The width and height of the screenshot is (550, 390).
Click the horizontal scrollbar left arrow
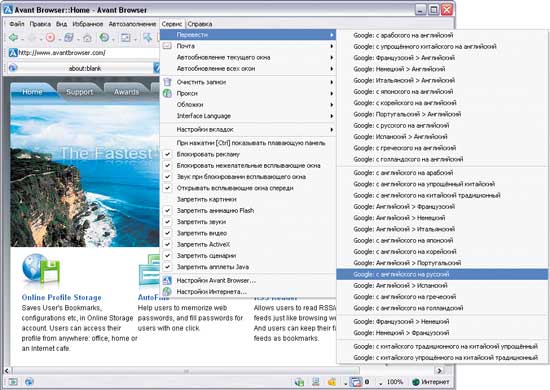tap(7, 370)
